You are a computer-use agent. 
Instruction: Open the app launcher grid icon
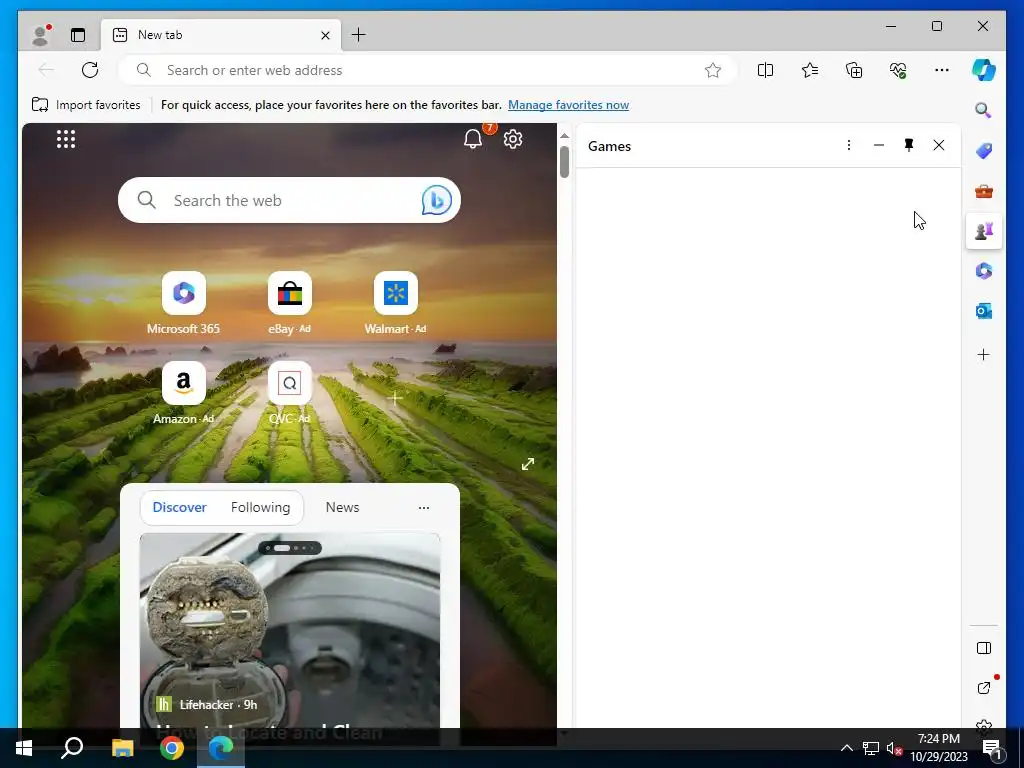coord(66,139)
